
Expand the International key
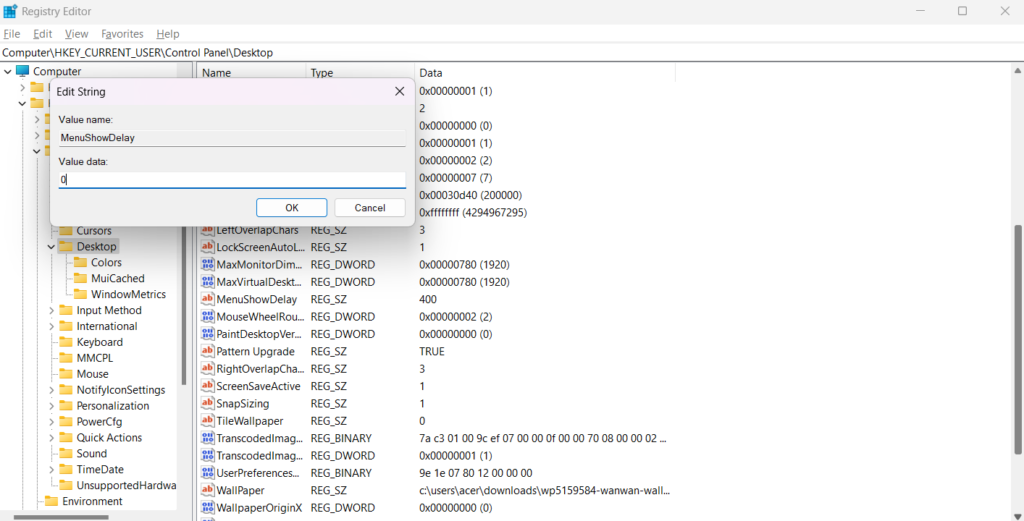coord(51,326)
